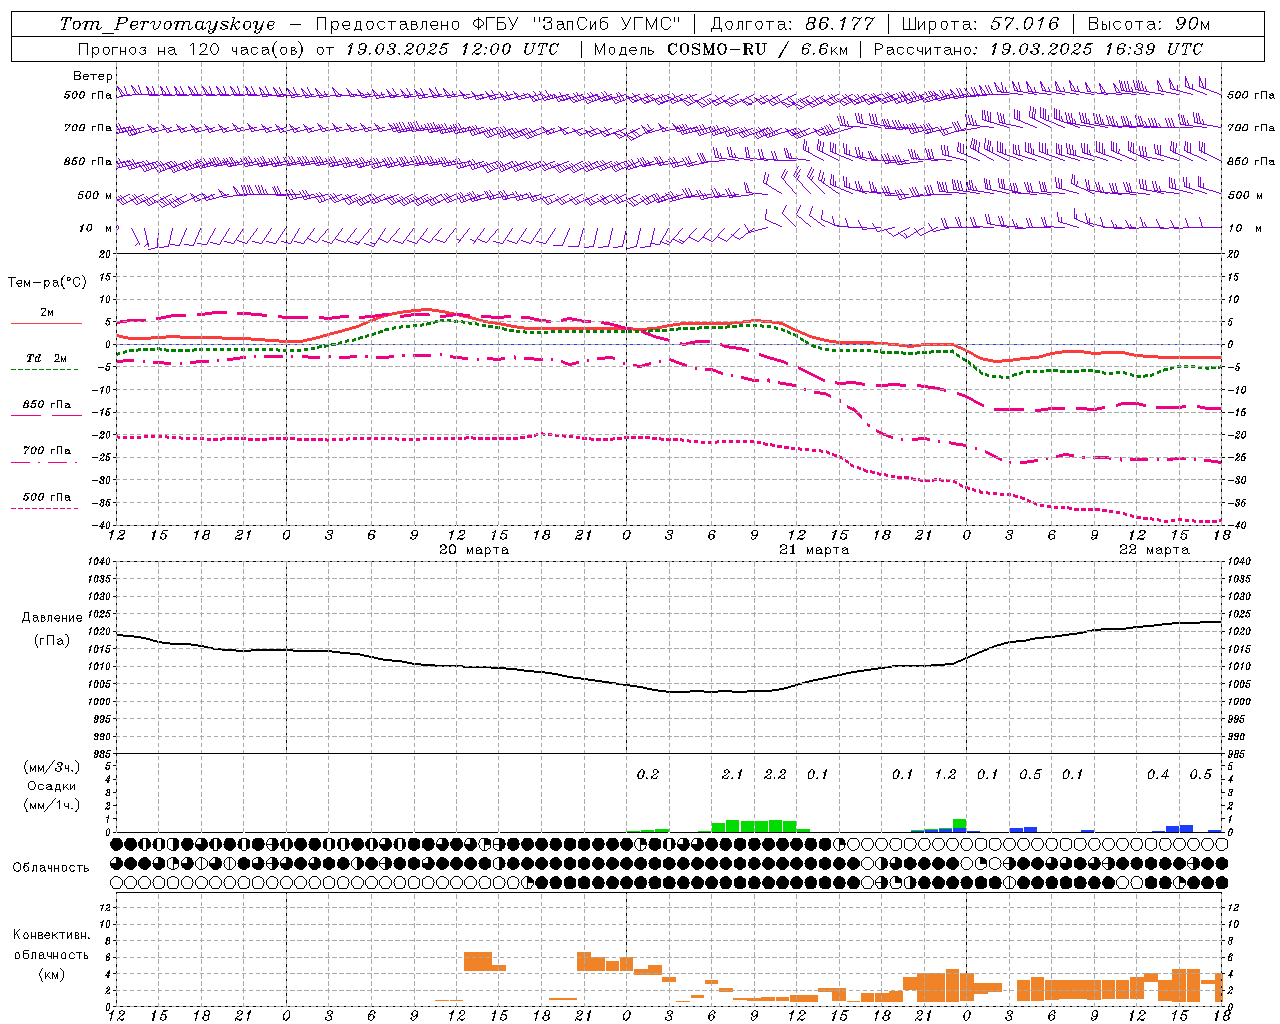Click the Давление pressure panel label
Viewport: 1280px width, 1024px height.
click(x=52, y=618)
